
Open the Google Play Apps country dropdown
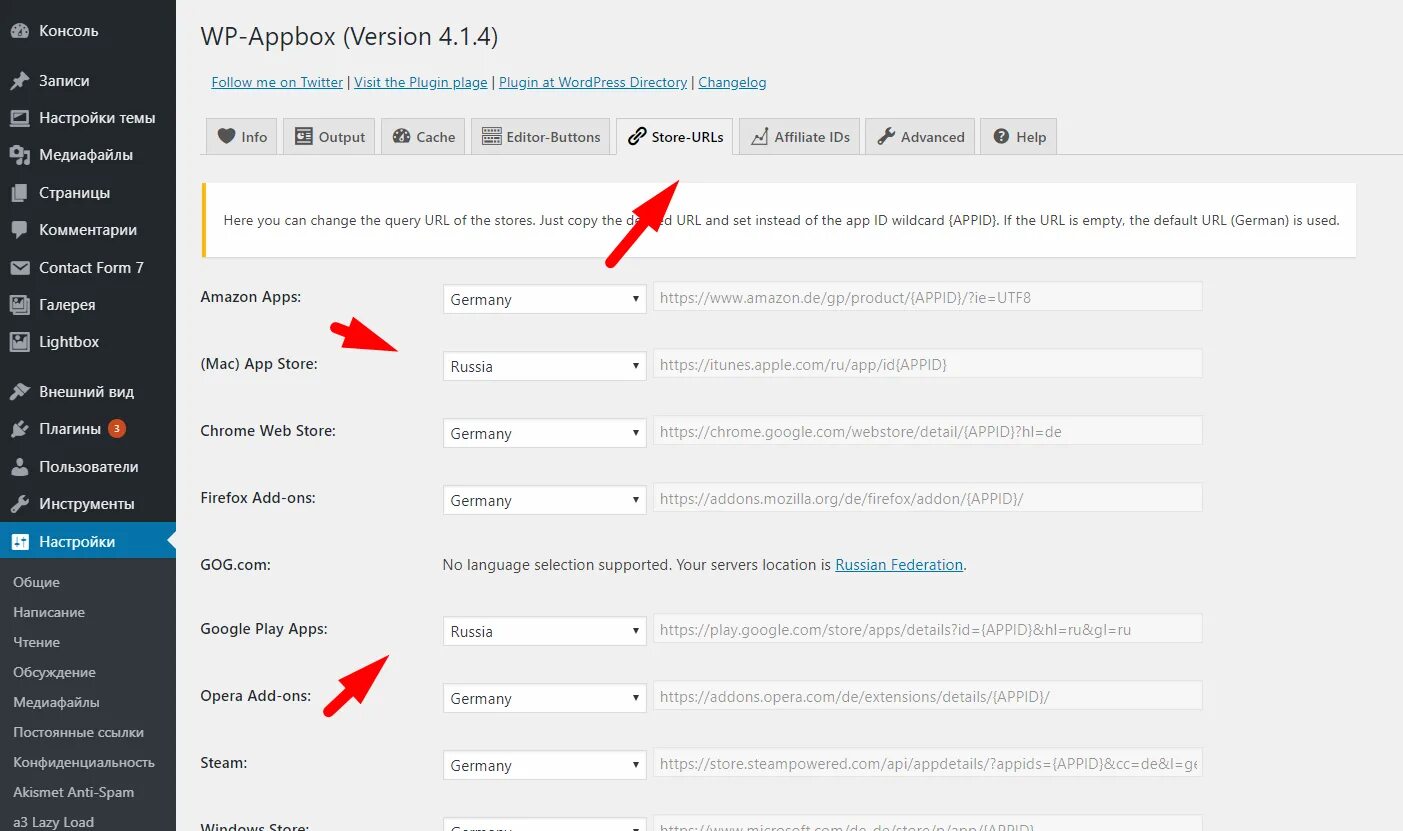click(544, 631)
